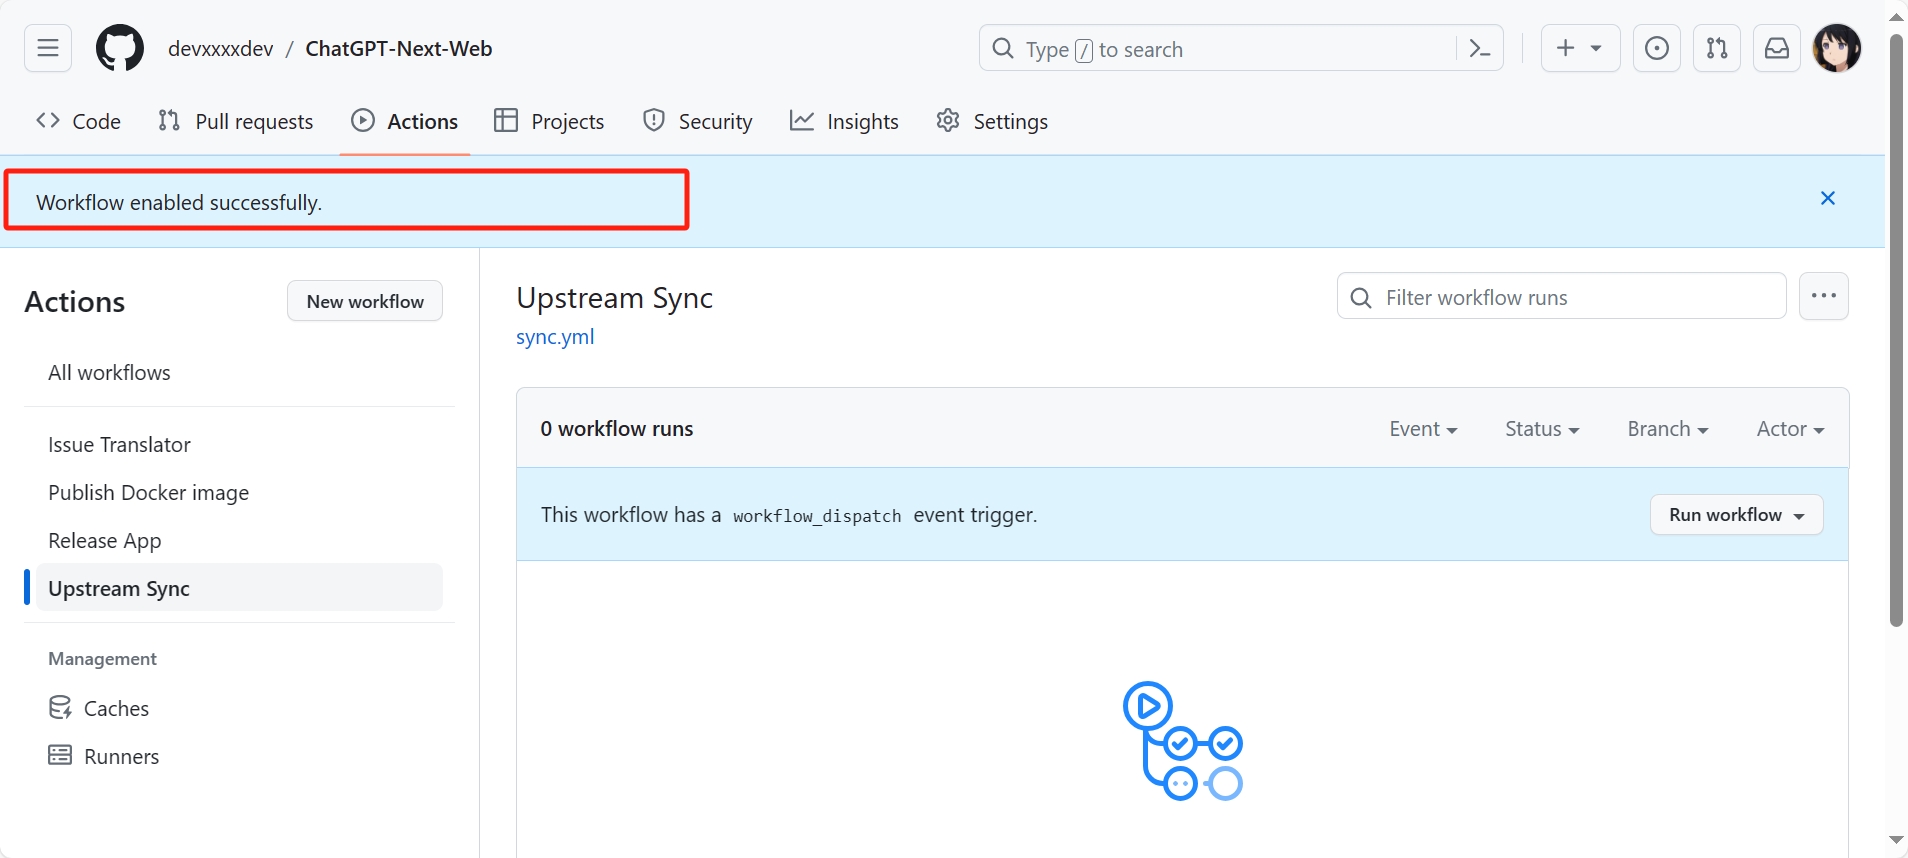
Task: Open Runners under Management
Action: tap(239, 756)
